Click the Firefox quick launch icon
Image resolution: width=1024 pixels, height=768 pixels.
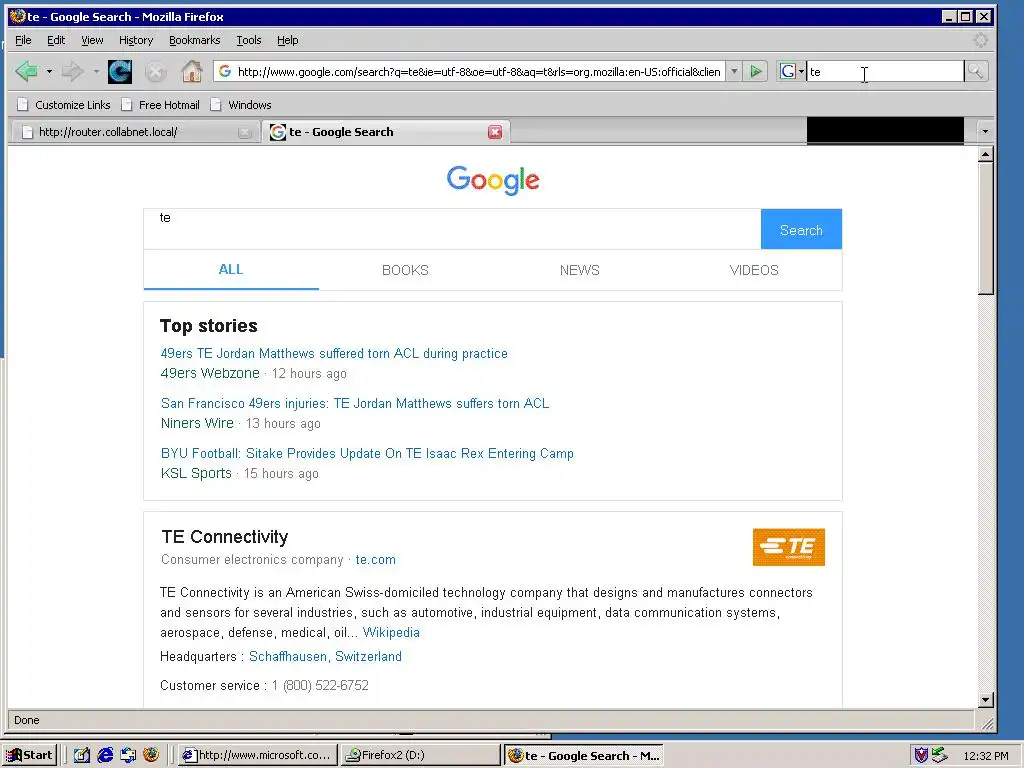[151, 755]
